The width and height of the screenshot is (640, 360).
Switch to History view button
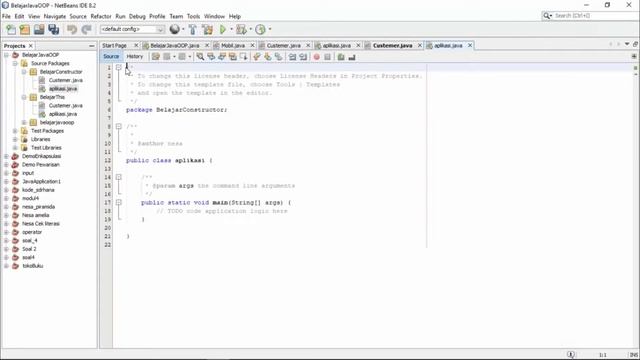(x=135, y=56)
